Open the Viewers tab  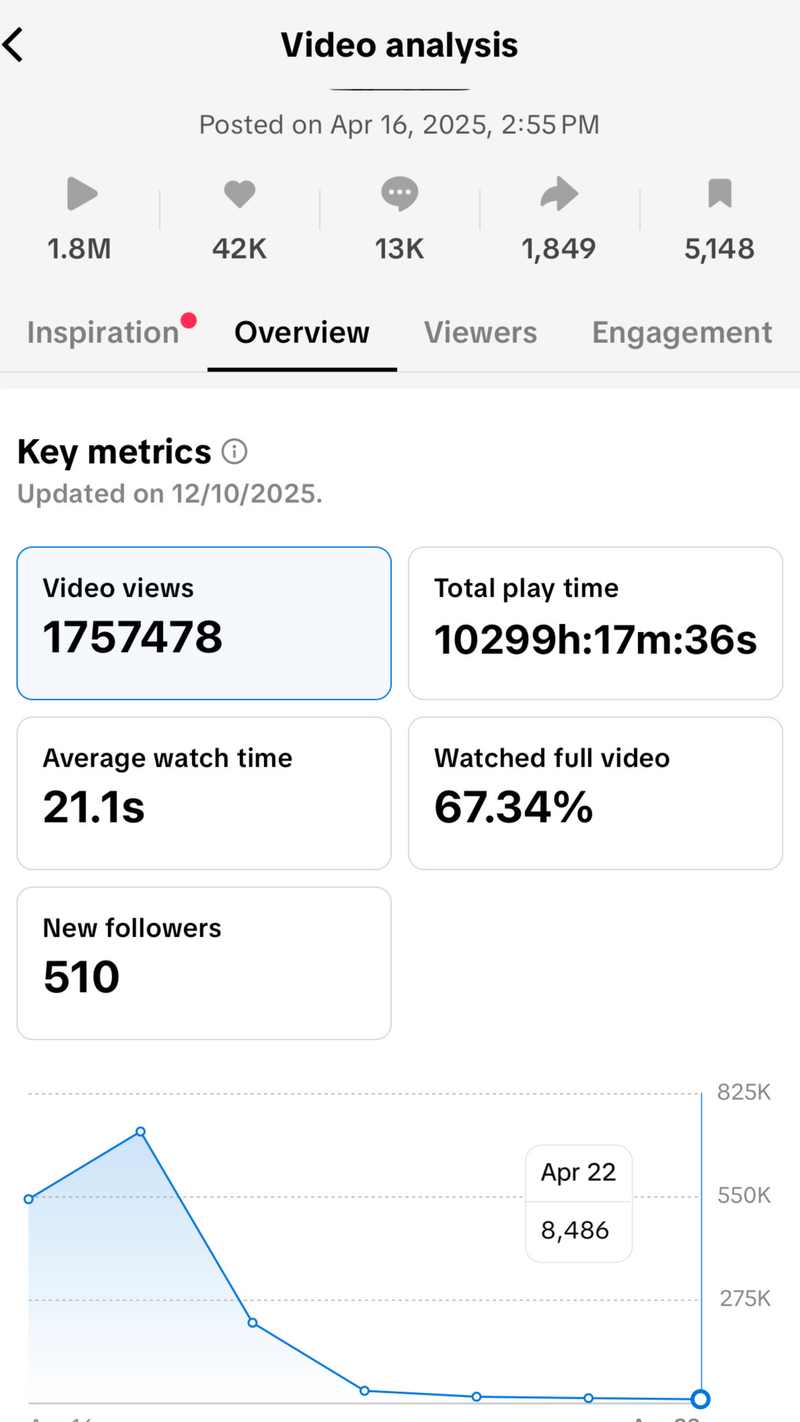480,333
